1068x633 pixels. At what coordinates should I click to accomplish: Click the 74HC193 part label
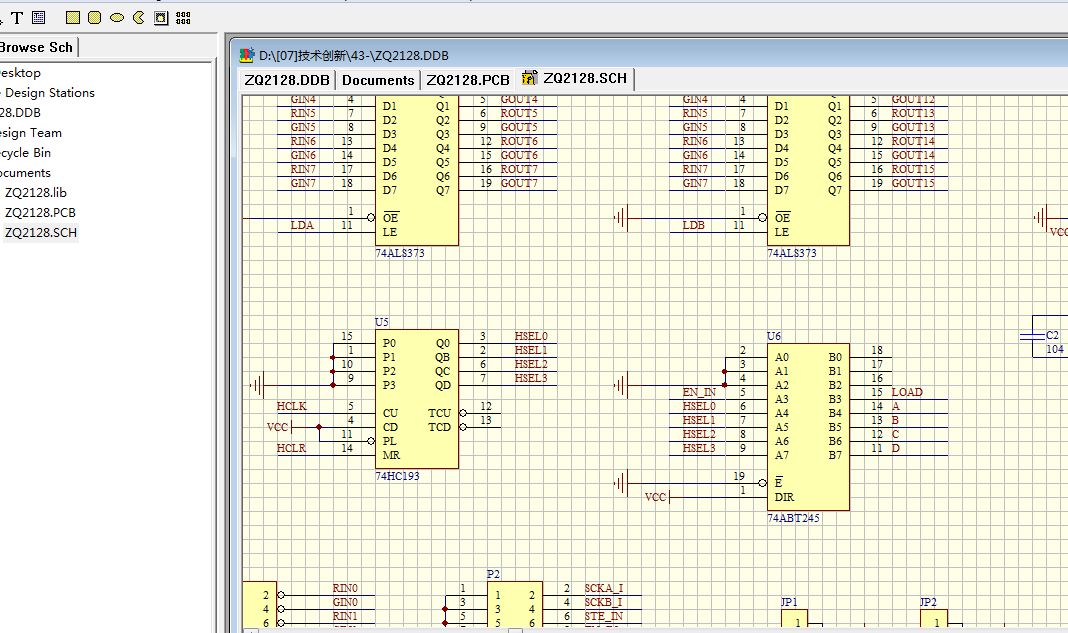[397, 476]
